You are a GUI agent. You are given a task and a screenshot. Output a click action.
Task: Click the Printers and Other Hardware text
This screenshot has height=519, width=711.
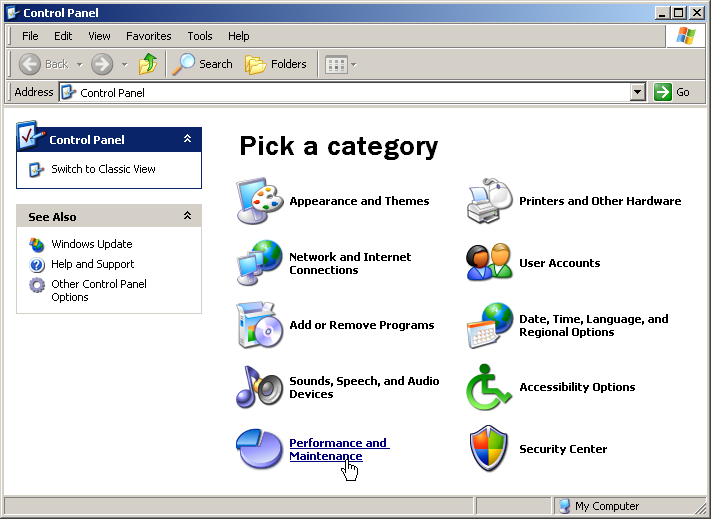[x=600, y=201]
